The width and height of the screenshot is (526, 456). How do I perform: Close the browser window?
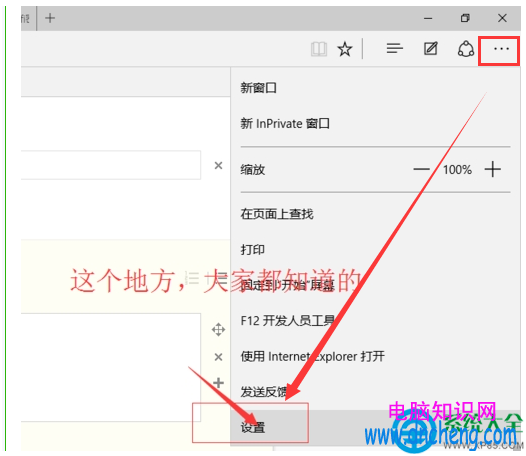(x=502, y=18)
